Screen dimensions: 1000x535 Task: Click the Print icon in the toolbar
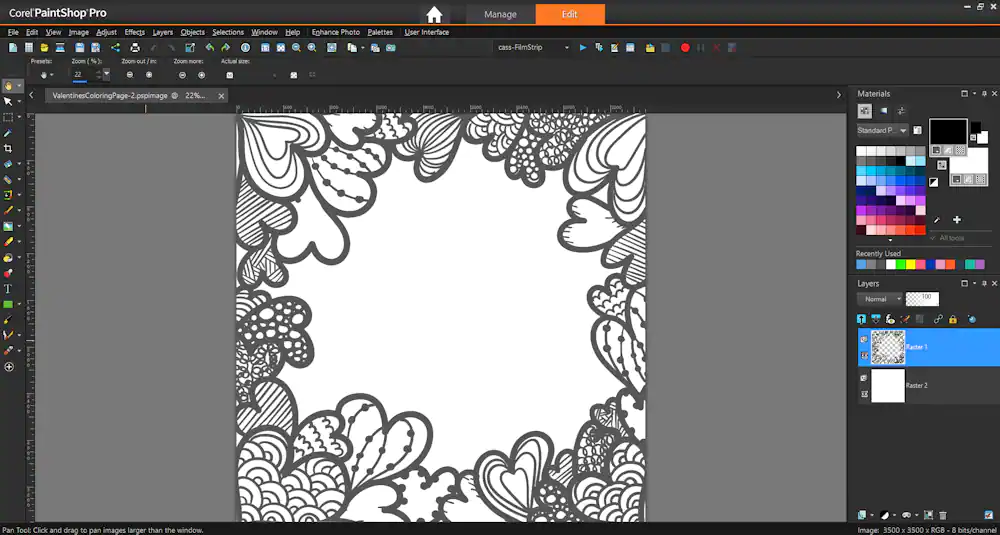(x=135, y=47)
